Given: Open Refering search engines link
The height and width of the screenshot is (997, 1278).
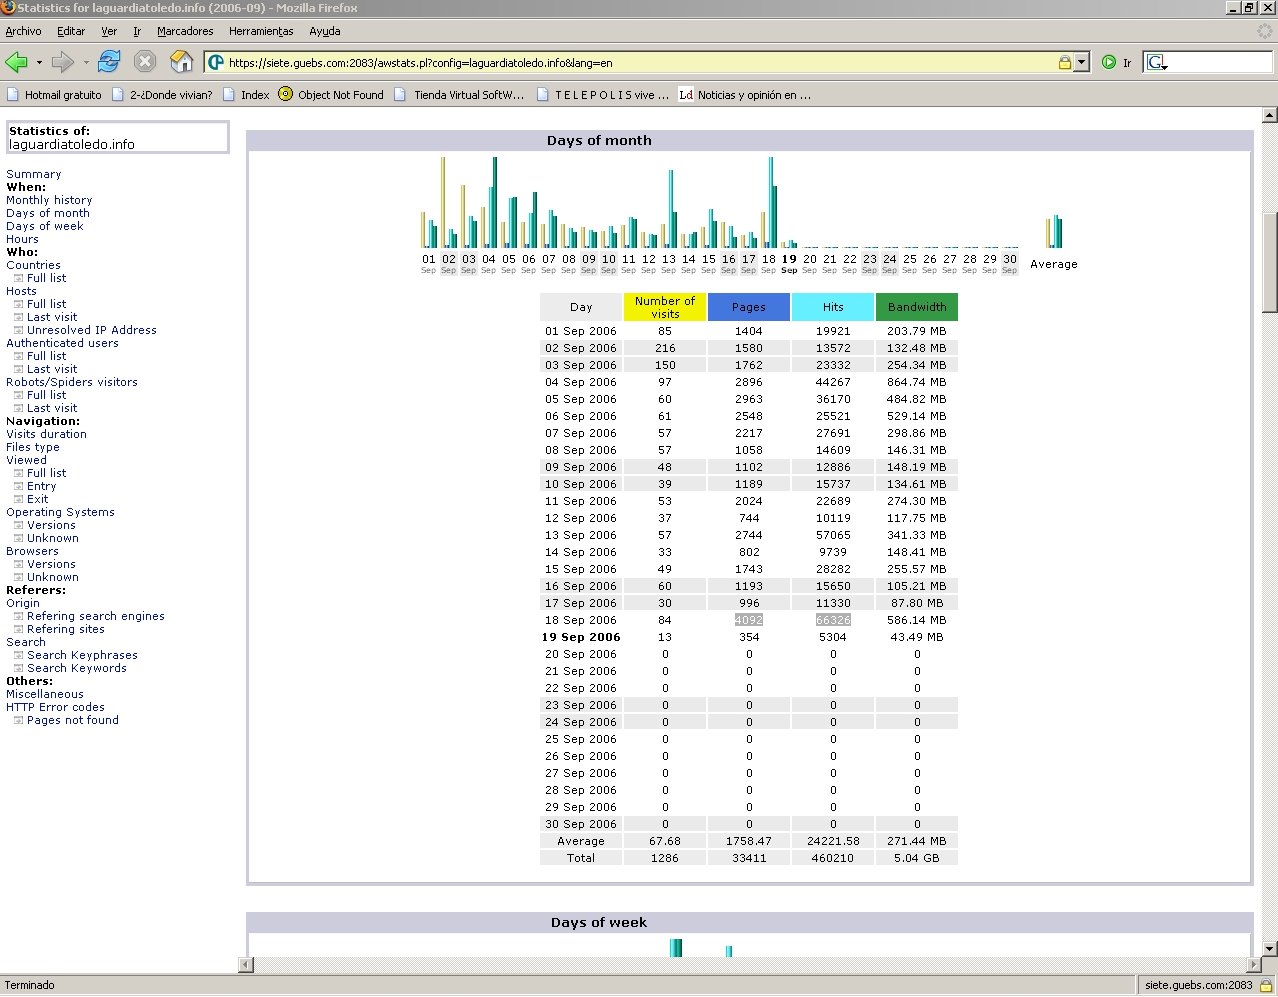Looking at the screenshot, I should (x=95, y=616).
